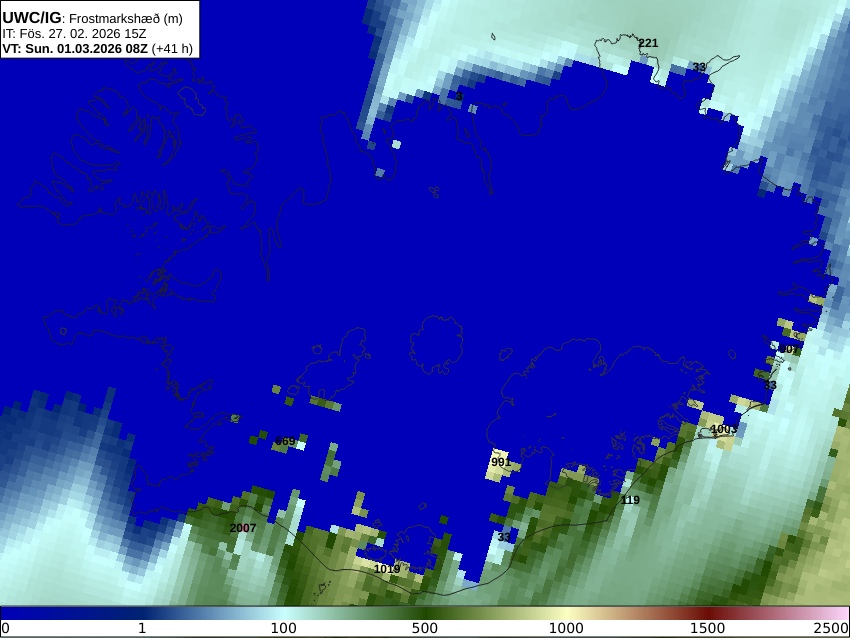850x638 pixels.
Task: Click the legend tick label '1500'
Action: [x=708, y=629]
